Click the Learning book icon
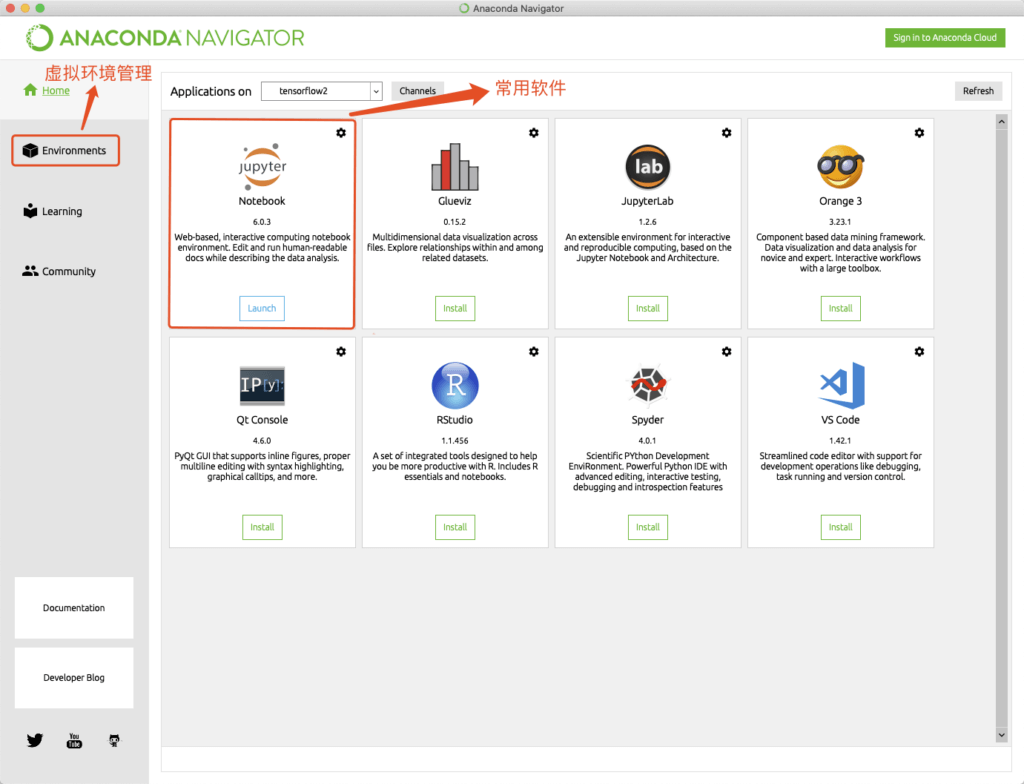The height and width of the screenshot is (784, 1024). click(30, 211)
